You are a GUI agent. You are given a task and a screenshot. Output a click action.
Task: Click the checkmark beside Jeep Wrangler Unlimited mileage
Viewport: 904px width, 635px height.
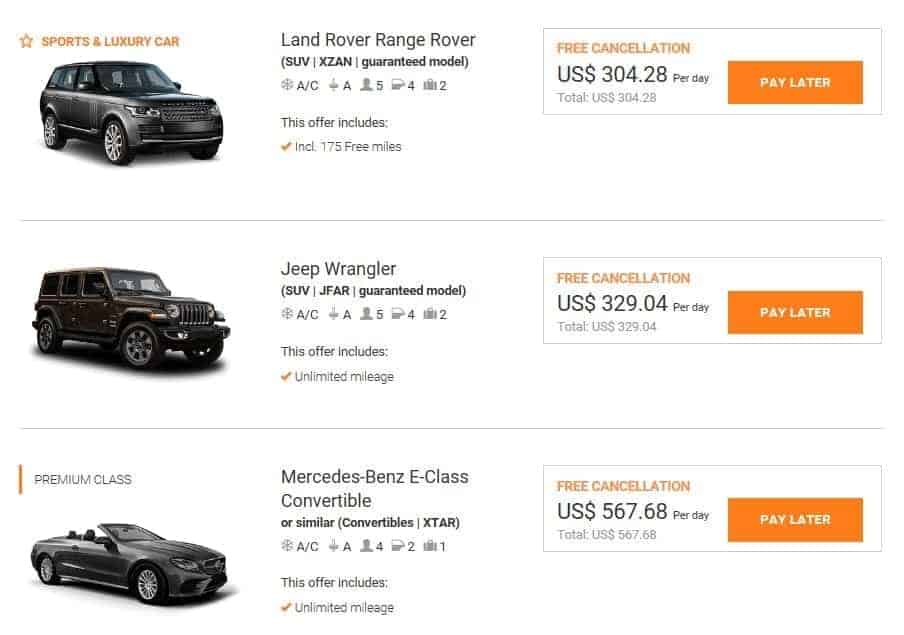pyautogui.click(x=286, y=376)
